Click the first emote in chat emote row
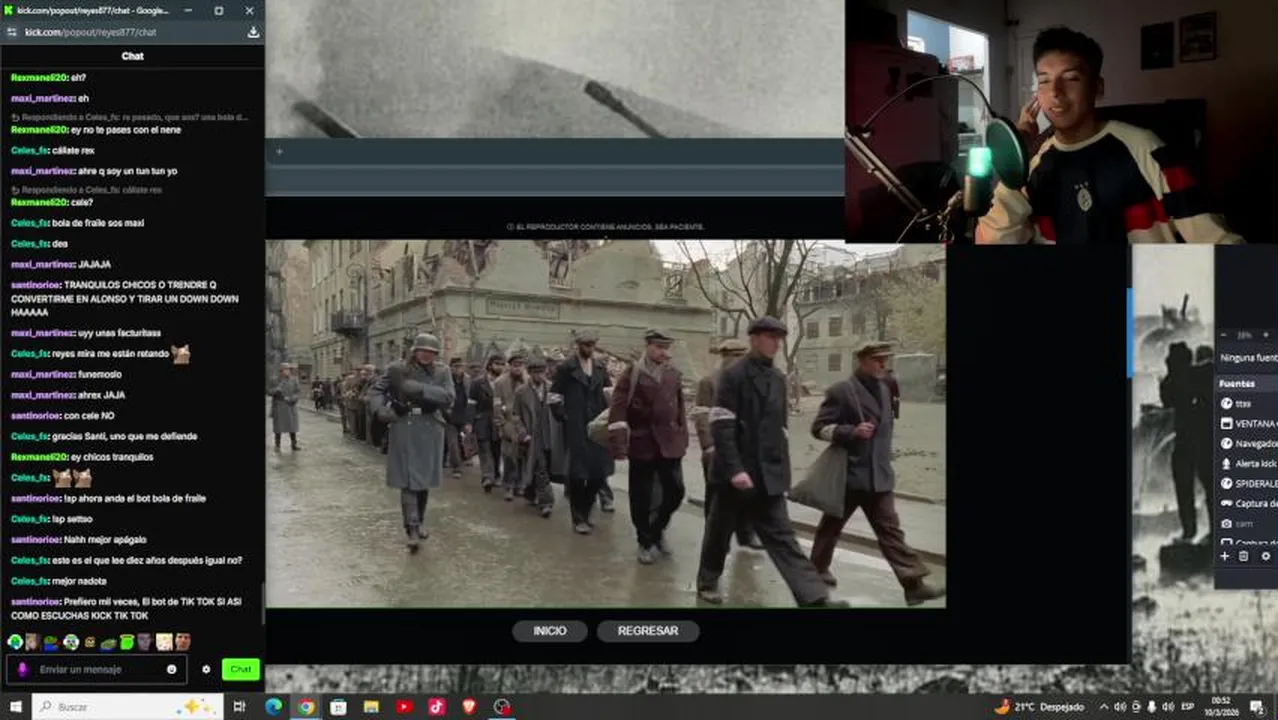This screenshot has height=720, width=1278. (x=15, y=642)
